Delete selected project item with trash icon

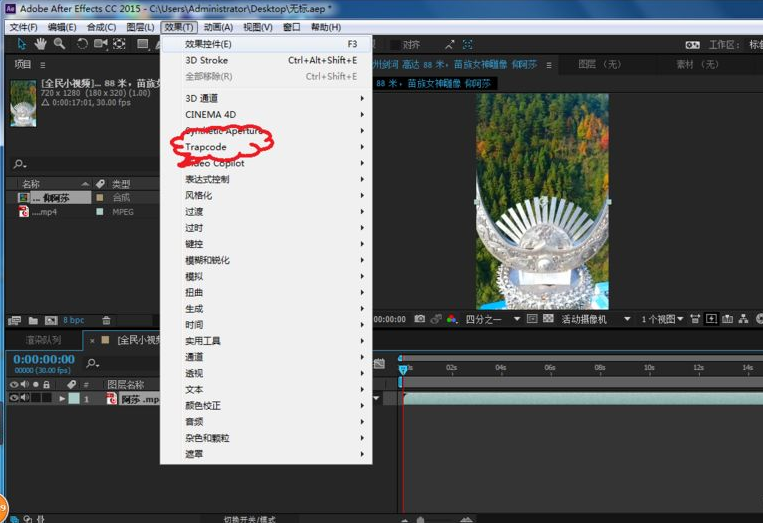pyautogui.click(x=106, y=320)
